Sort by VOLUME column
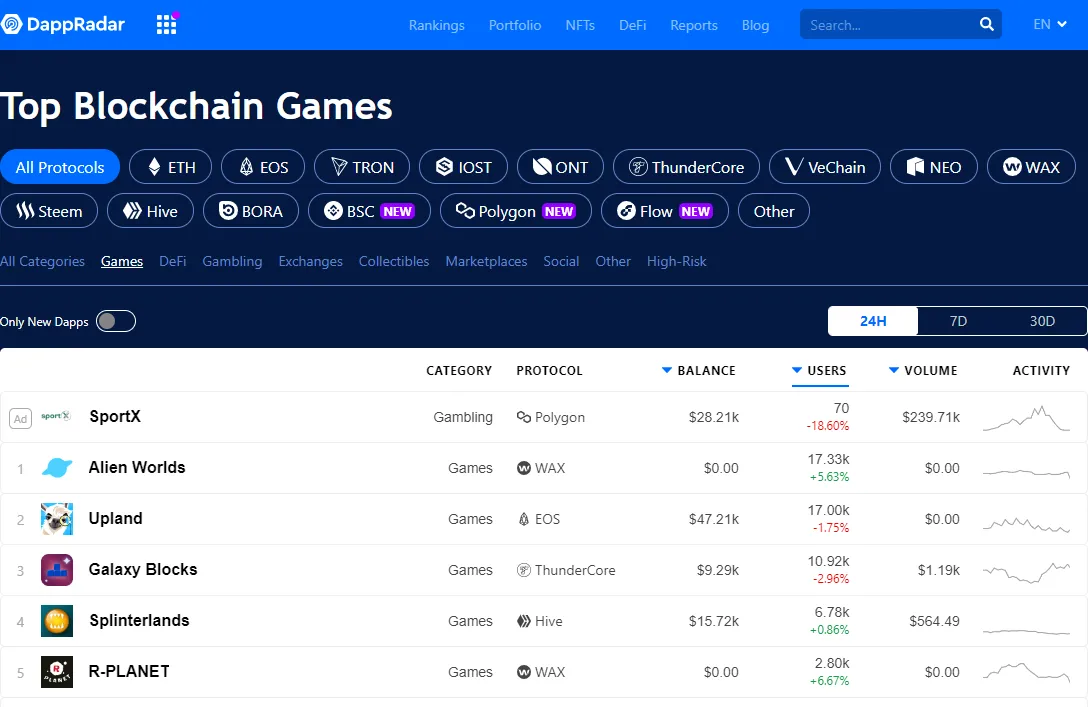Viewport: 1088px width, 707px height. tap(923, 370)
